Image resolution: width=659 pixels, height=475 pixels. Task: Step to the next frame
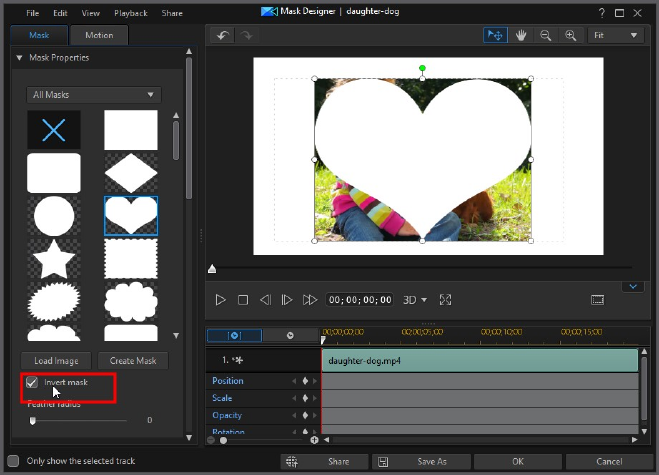pos(287,300)
